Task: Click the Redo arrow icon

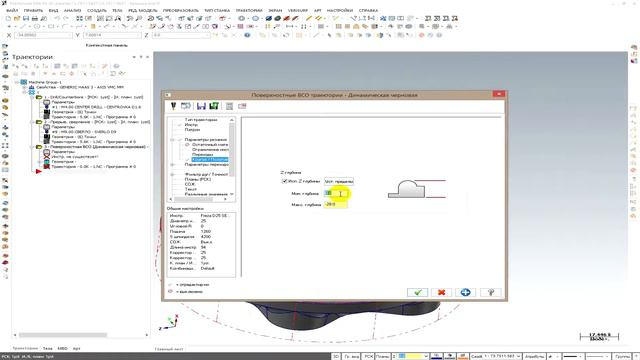Action: (x=66, y=18)
